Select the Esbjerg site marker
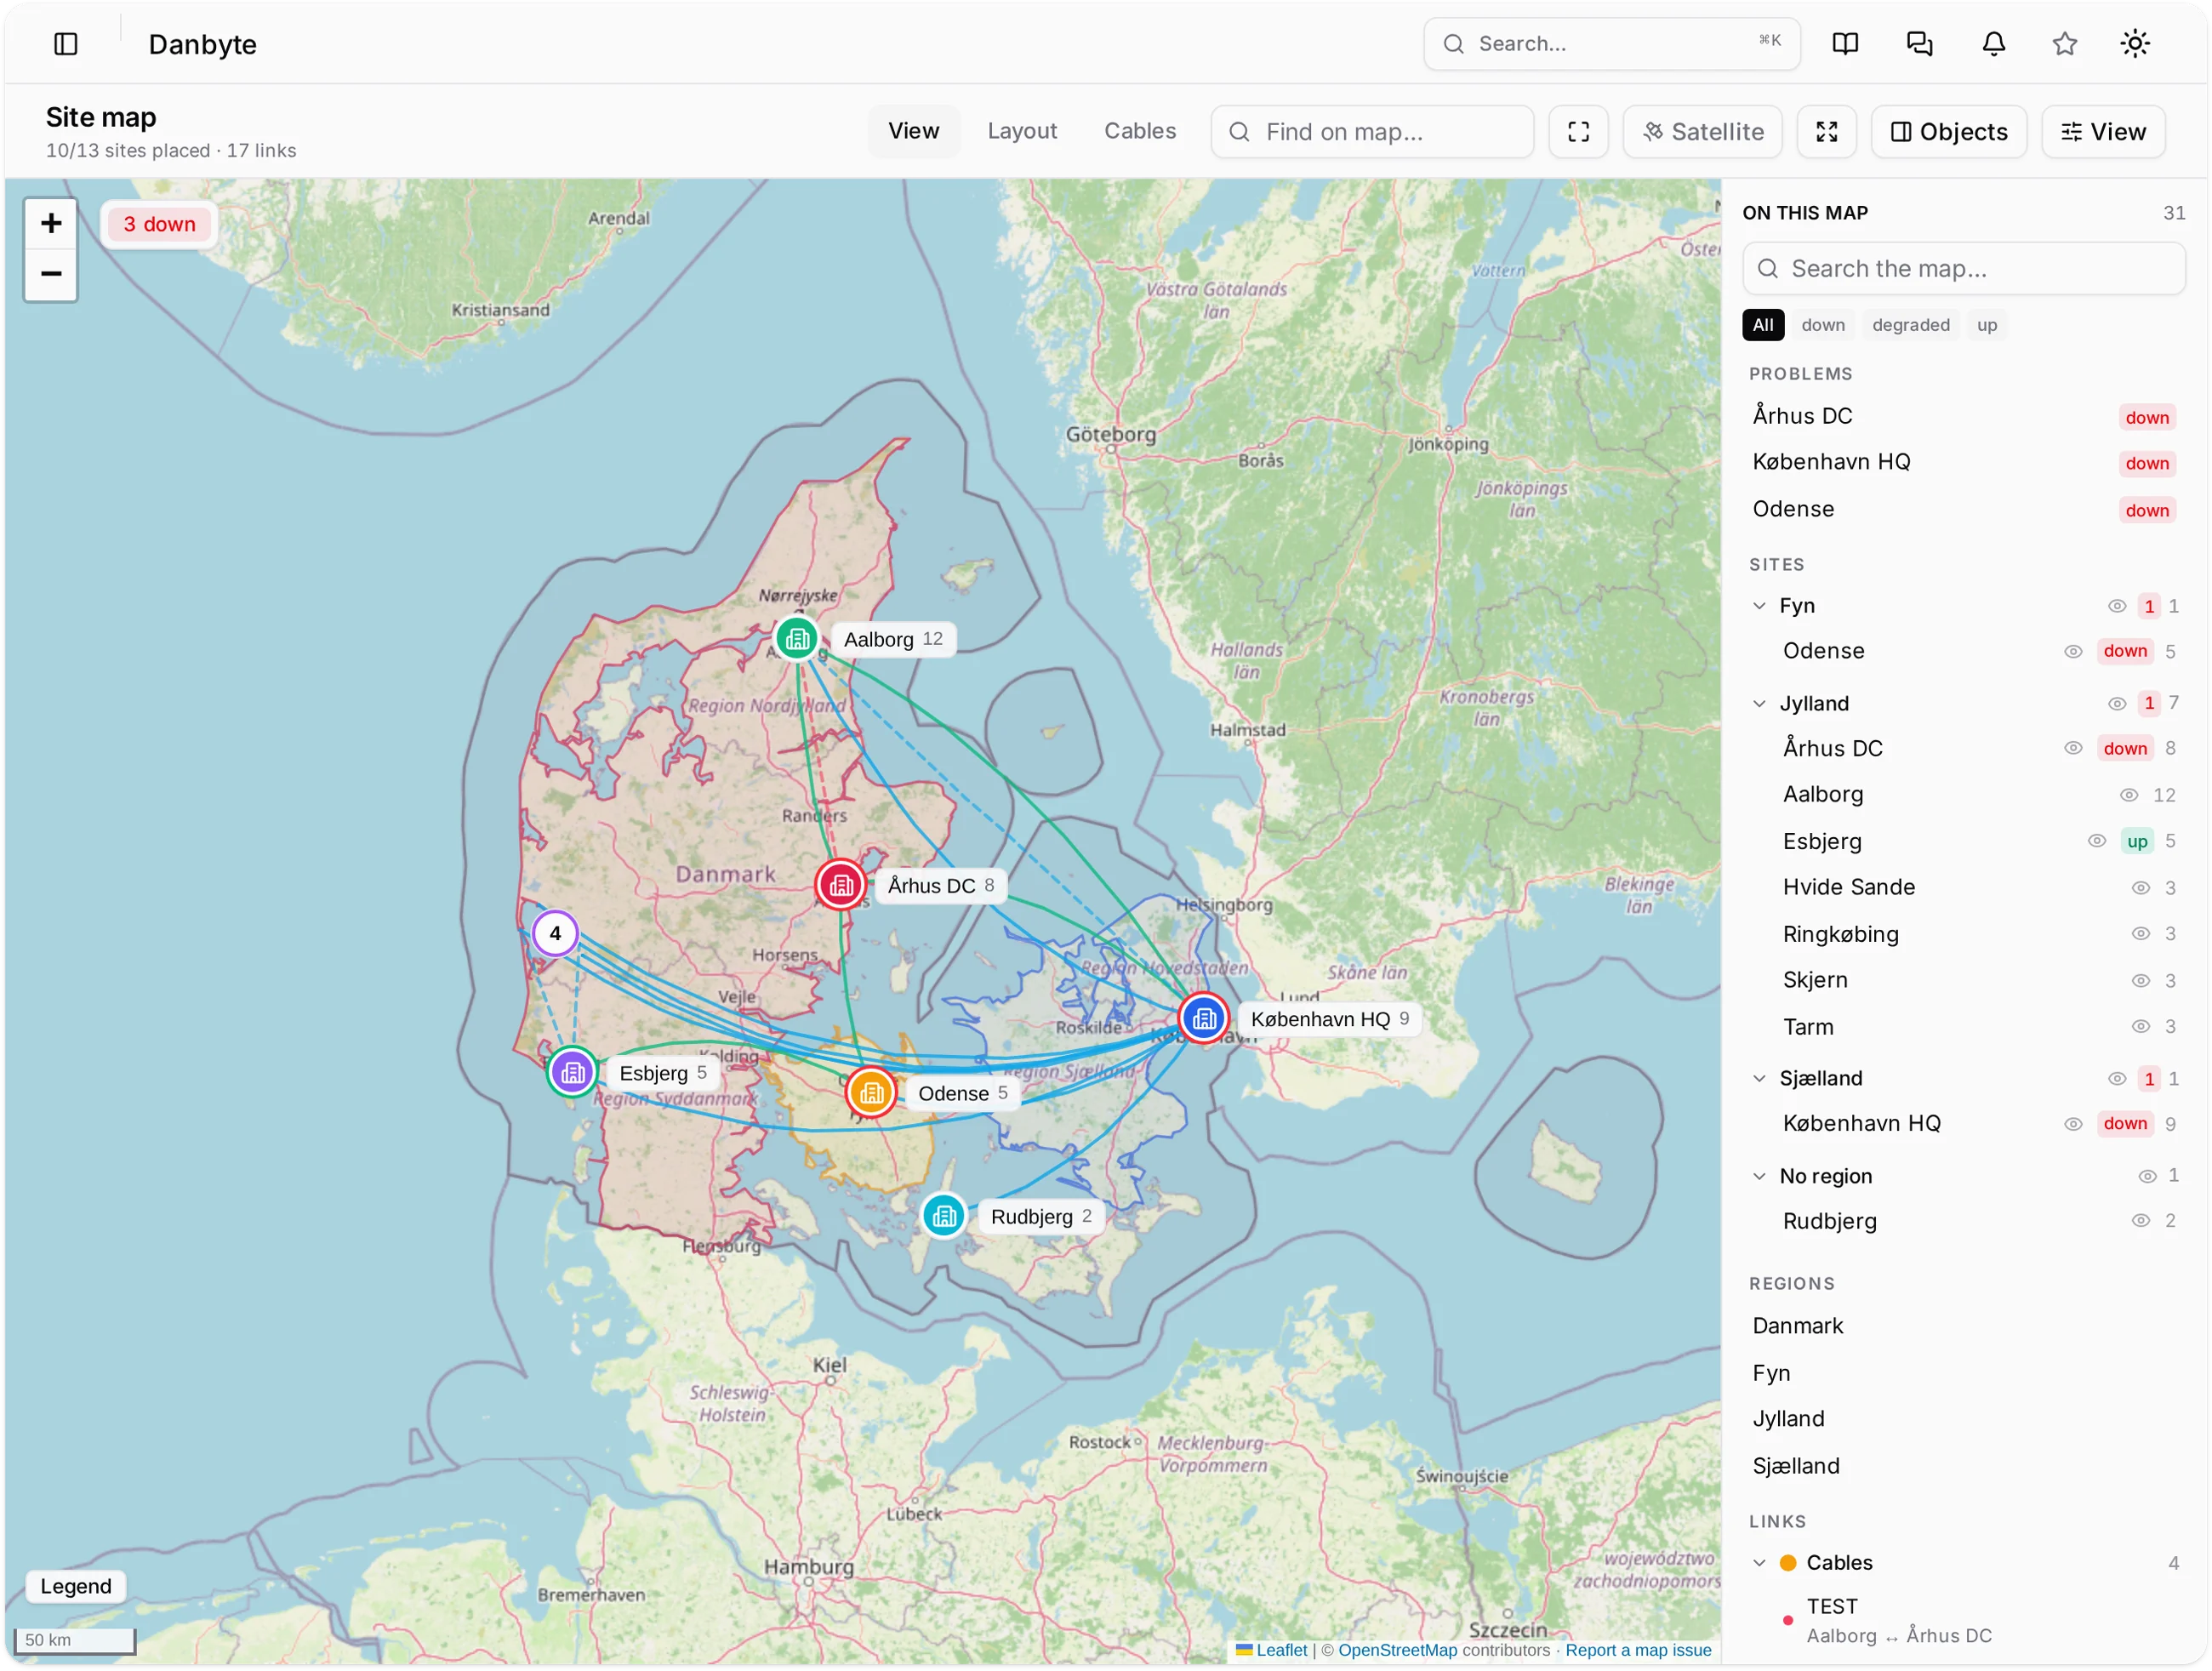This screenshot has height=1671, width=2212. click(573, 1073)
